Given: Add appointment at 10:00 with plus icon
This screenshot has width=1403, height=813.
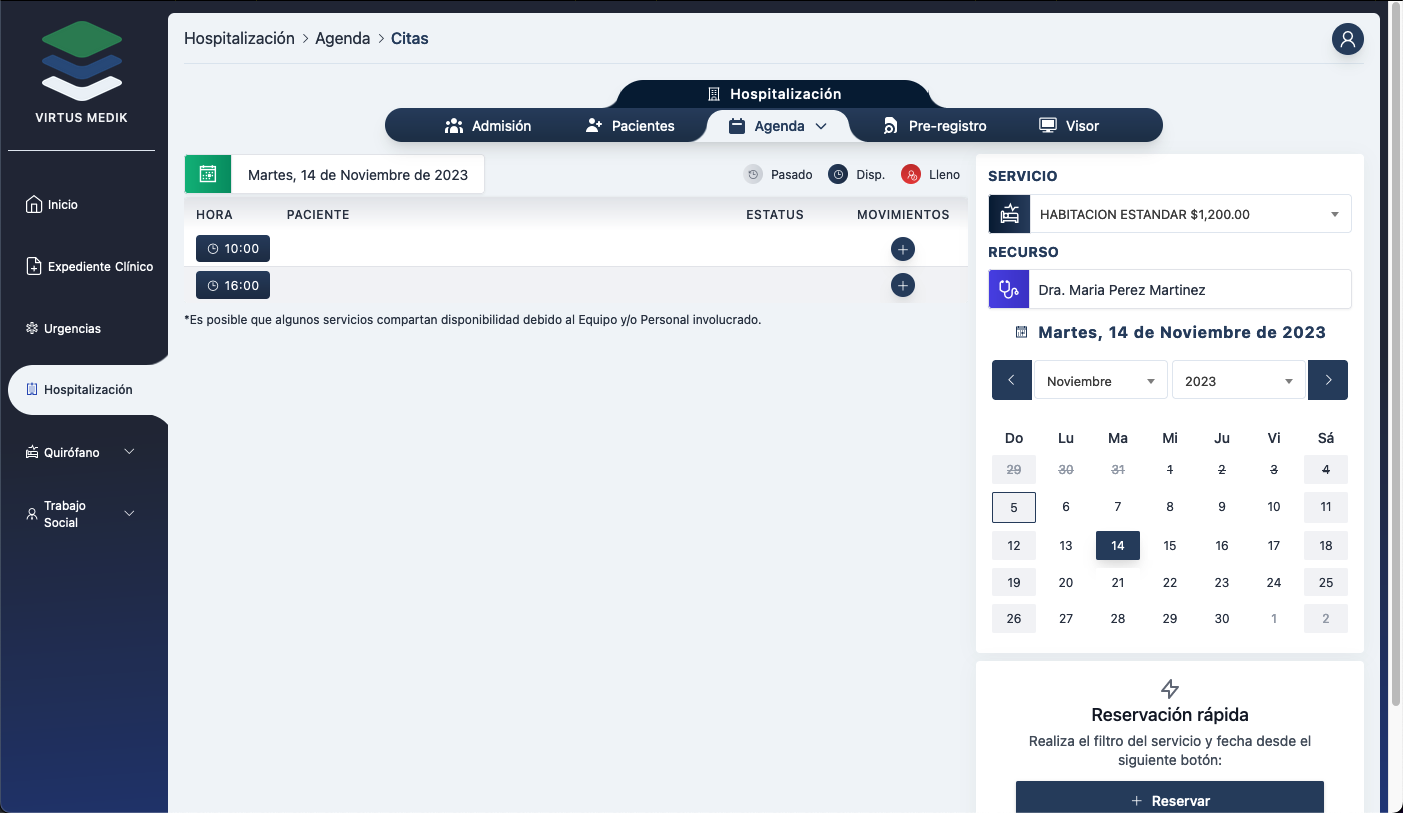Looking at the screenshot, I should pyautogui.click(x=902, y=249).
